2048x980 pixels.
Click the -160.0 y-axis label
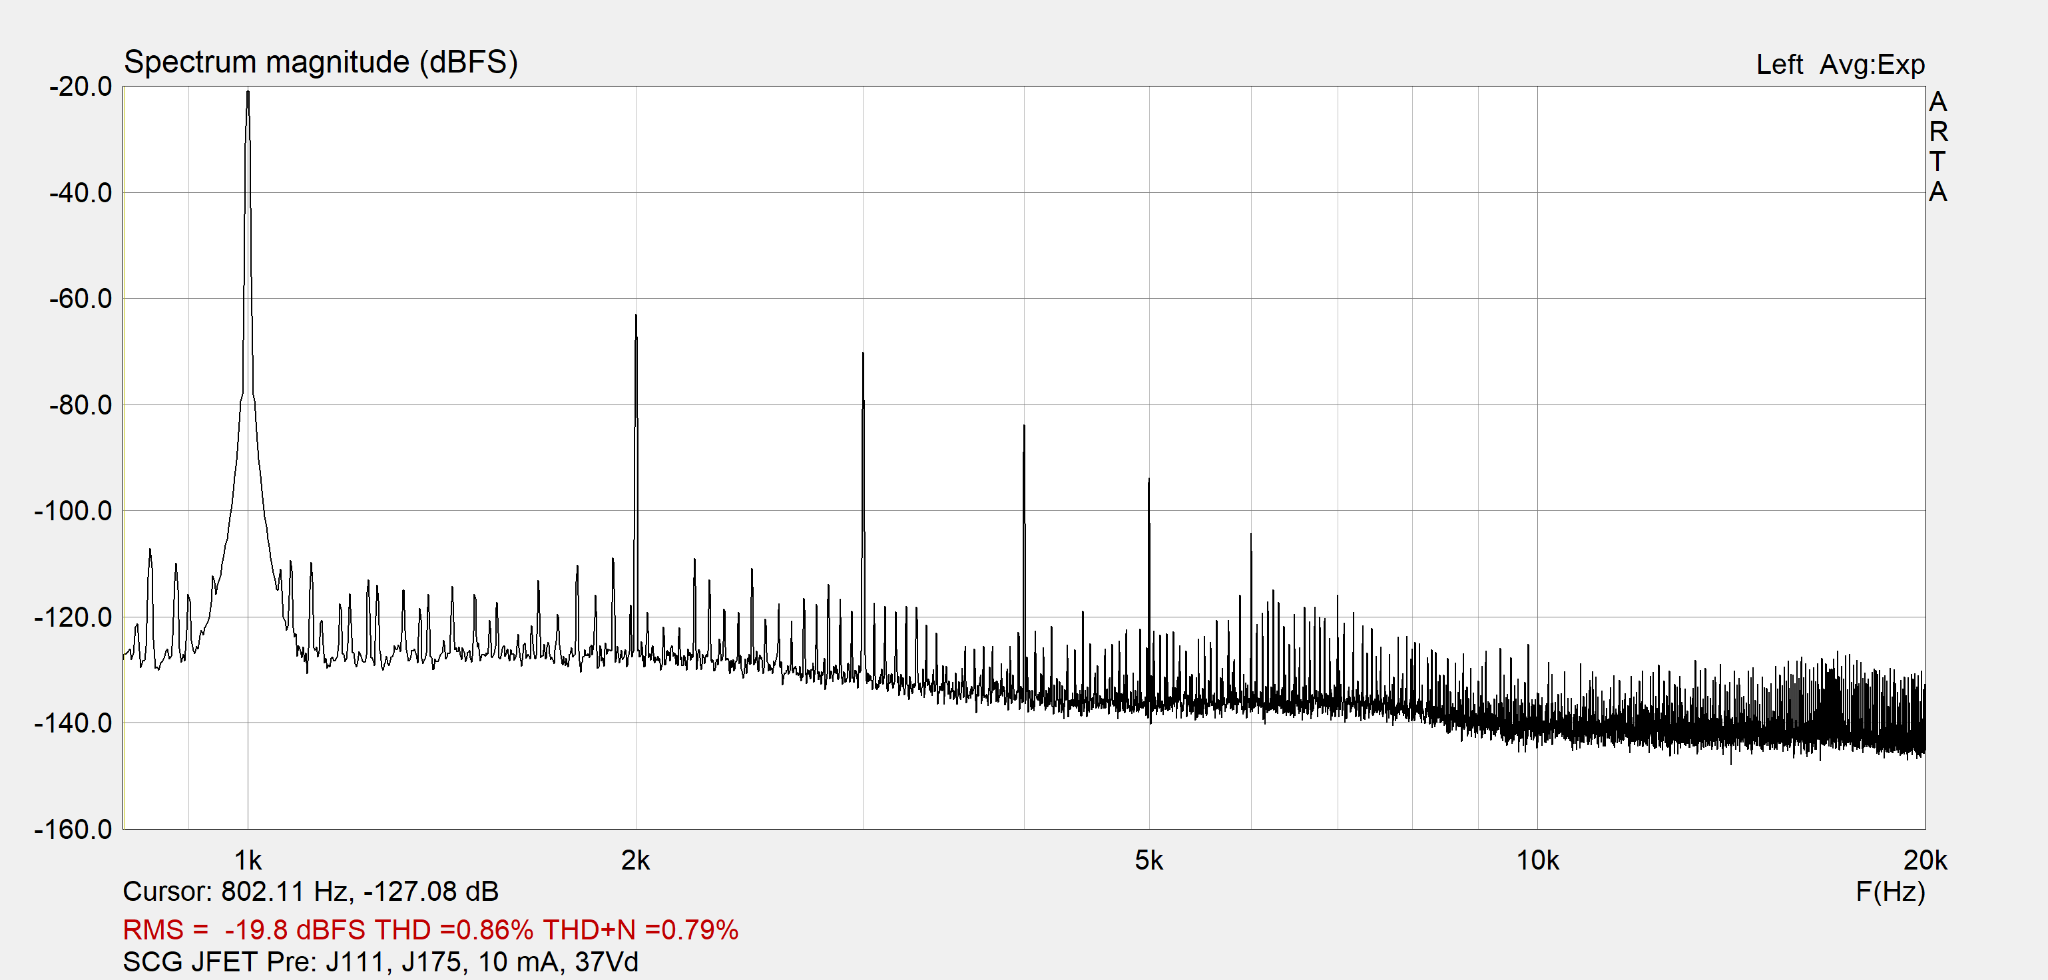point(75,829)
